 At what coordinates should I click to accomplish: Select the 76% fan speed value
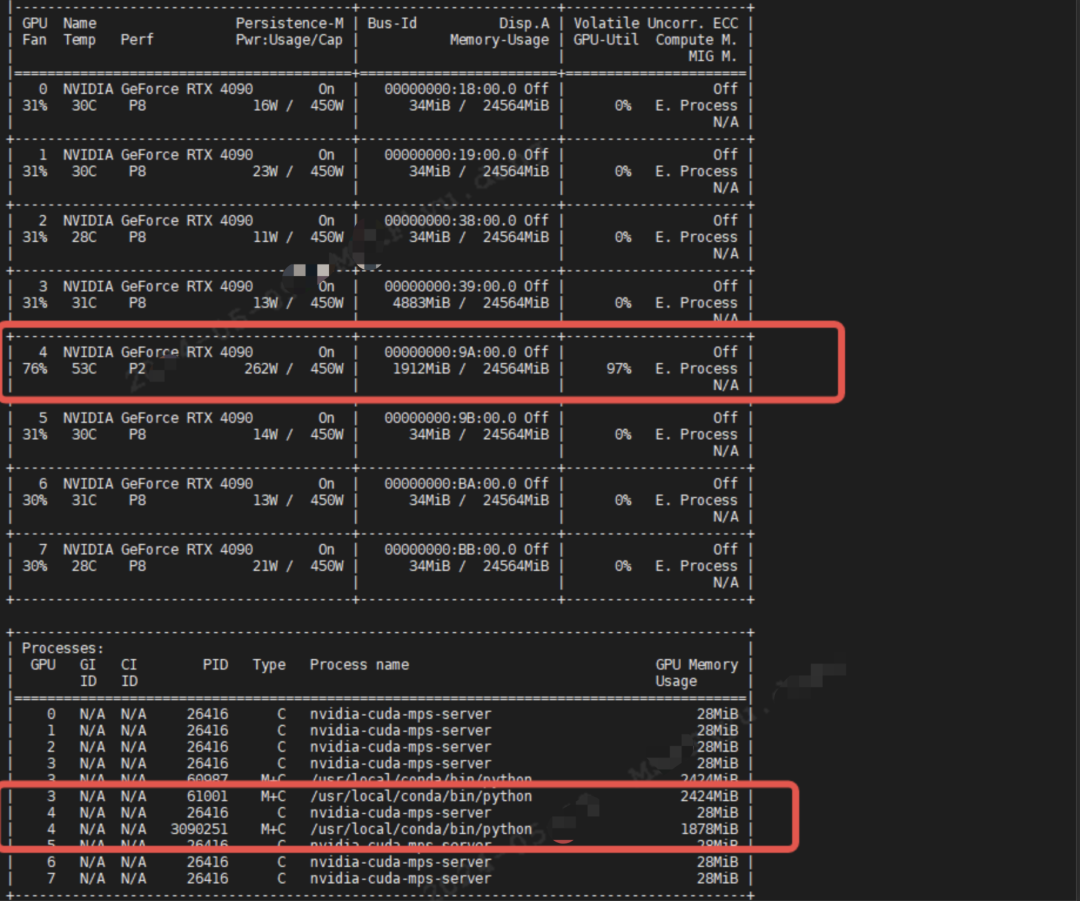coord(34,369)
